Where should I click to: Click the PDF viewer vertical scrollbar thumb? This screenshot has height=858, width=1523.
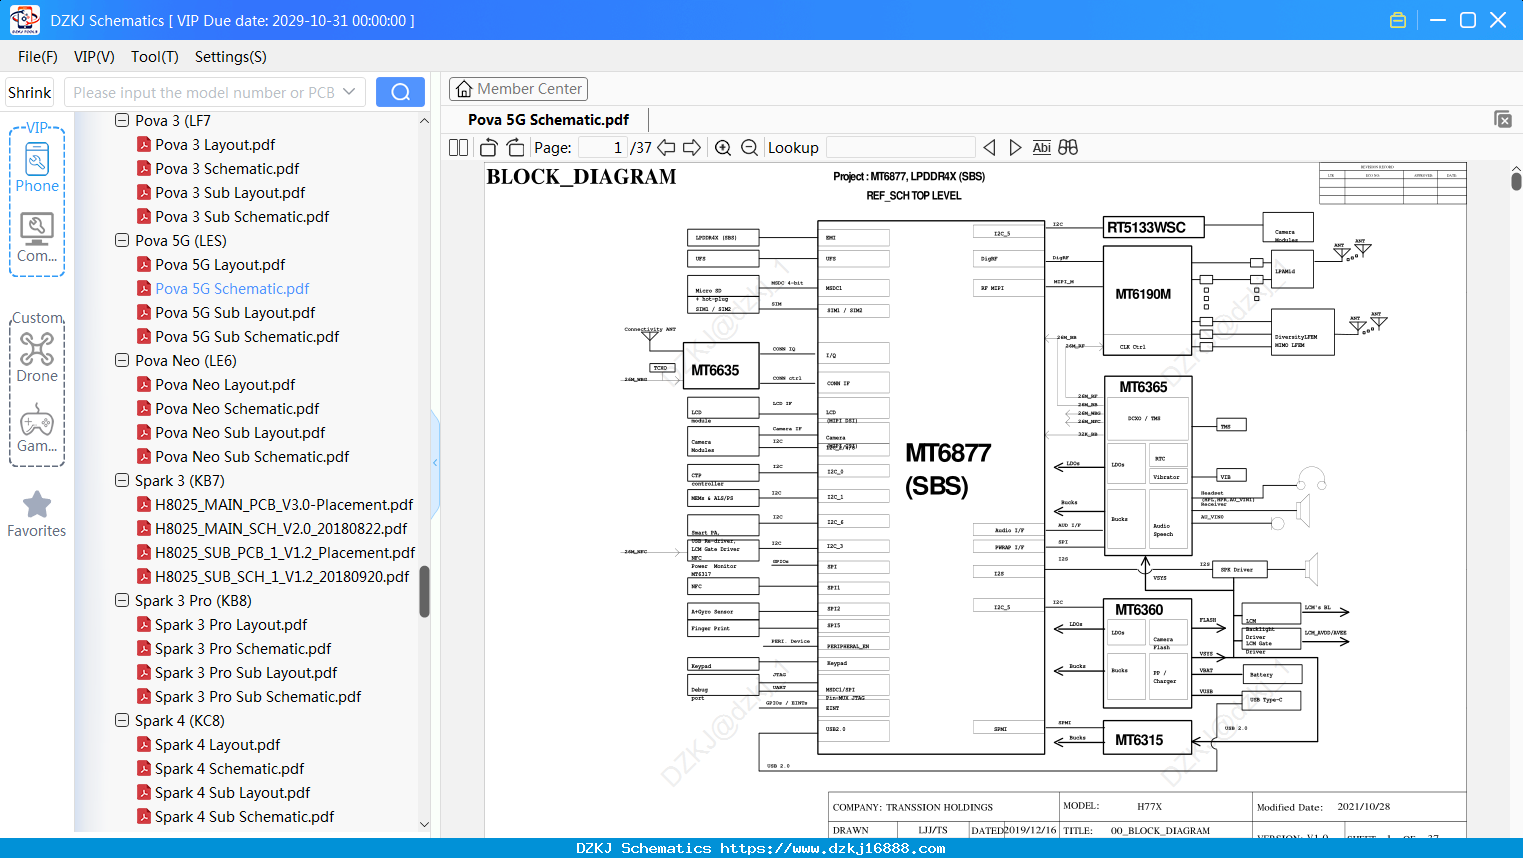(1516, 181)
